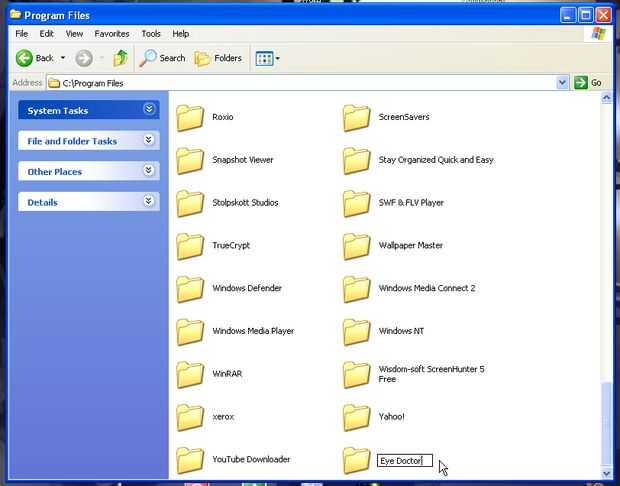Viewport: 620px width, 486px height.
Task: Click the Program Files title bar folder icon
Action: tap(15, 15)
